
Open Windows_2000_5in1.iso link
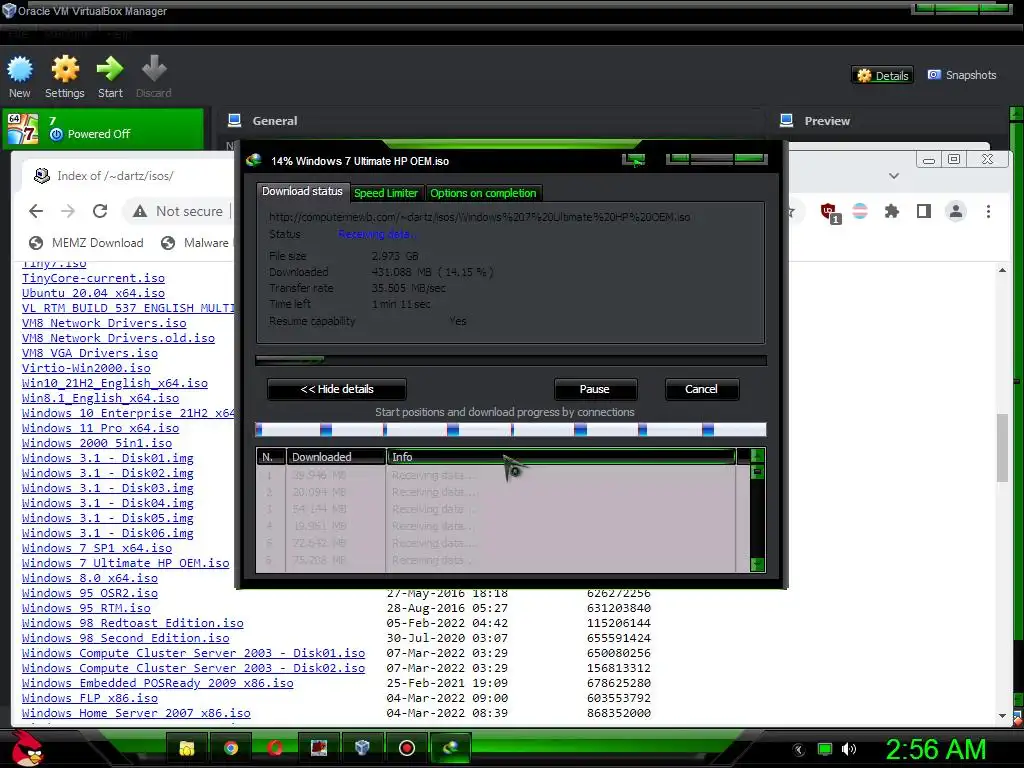coord(97,443)
